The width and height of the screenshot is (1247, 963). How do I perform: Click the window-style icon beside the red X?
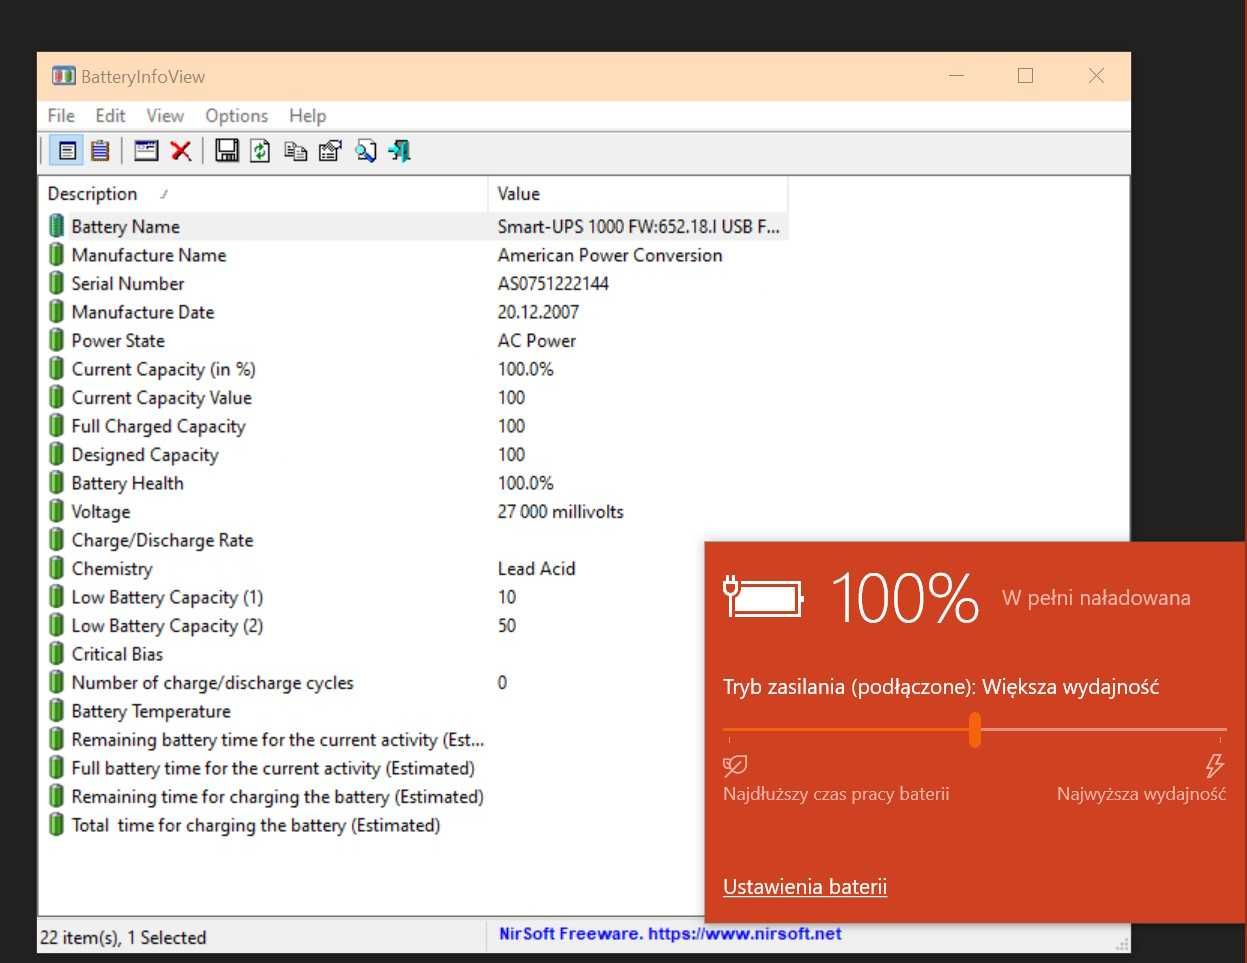(x=147, y=151)
